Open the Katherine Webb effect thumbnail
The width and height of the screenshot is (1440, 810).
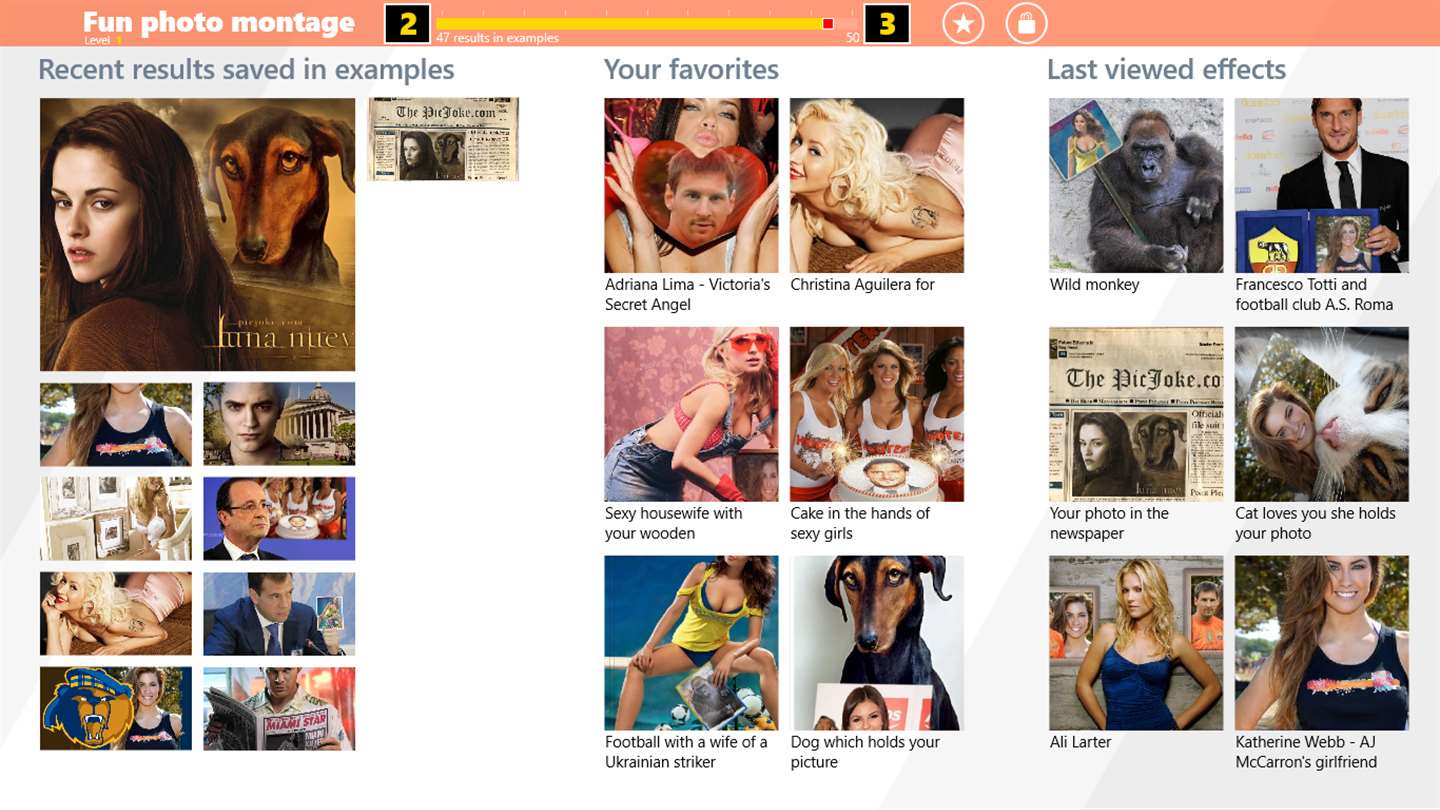pyautogui.click(x=1322, y=643)
